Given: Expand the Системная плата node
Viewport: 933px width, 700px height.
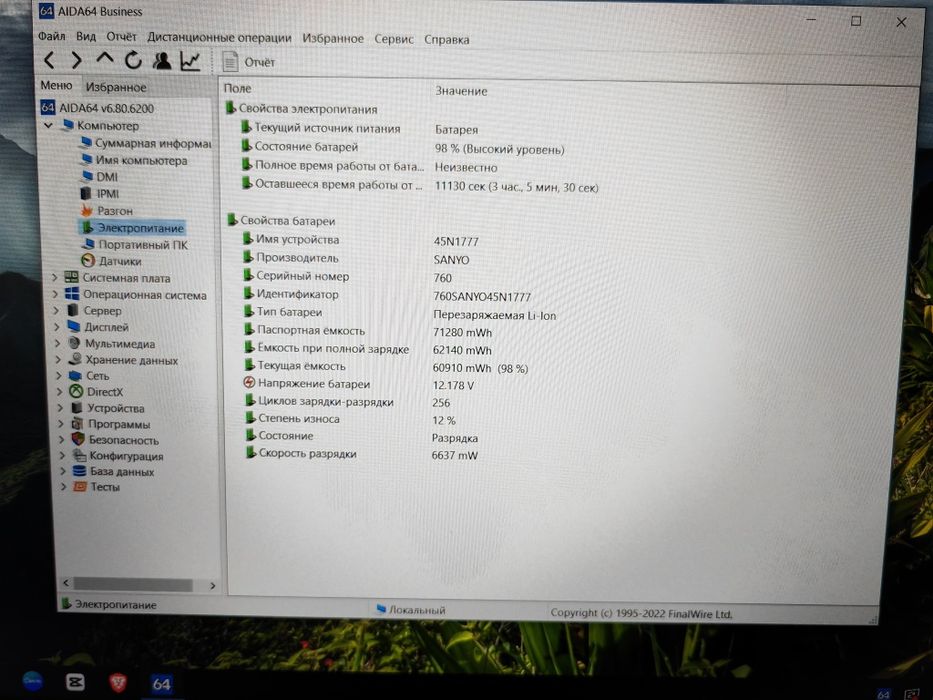Looking at the screenshot, I should 55,278.
